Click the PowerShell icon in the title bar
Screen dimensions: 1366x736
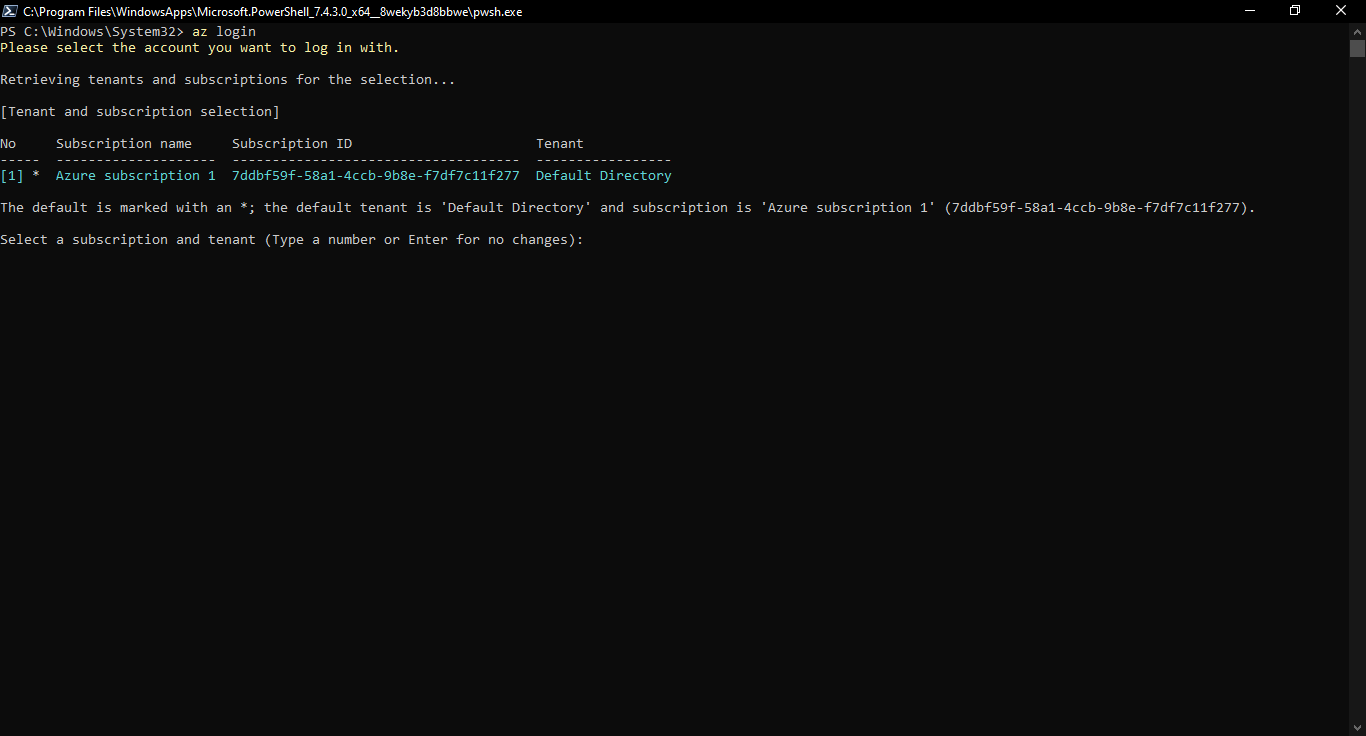(x=9, y=11)
